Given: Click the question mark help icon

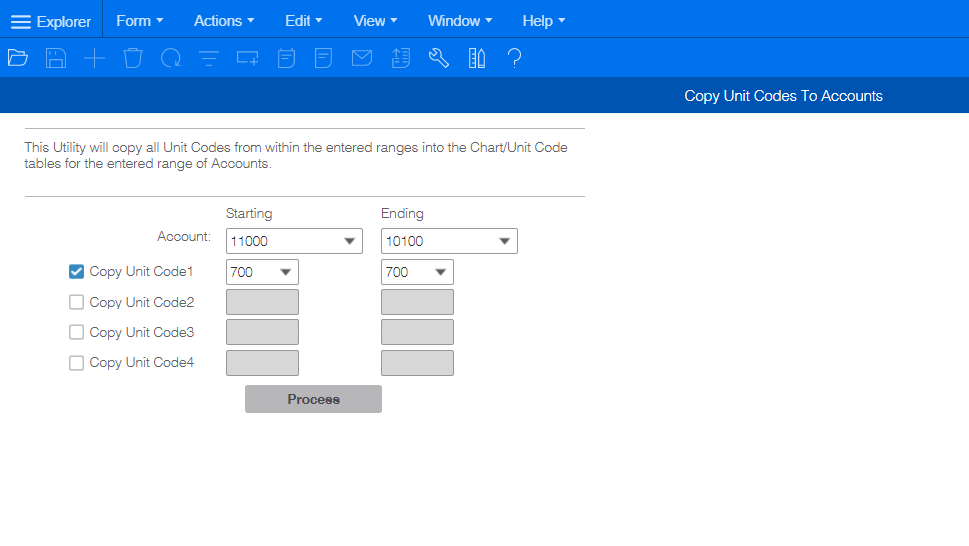Looking at the screenshot, I should pos(515,59).
